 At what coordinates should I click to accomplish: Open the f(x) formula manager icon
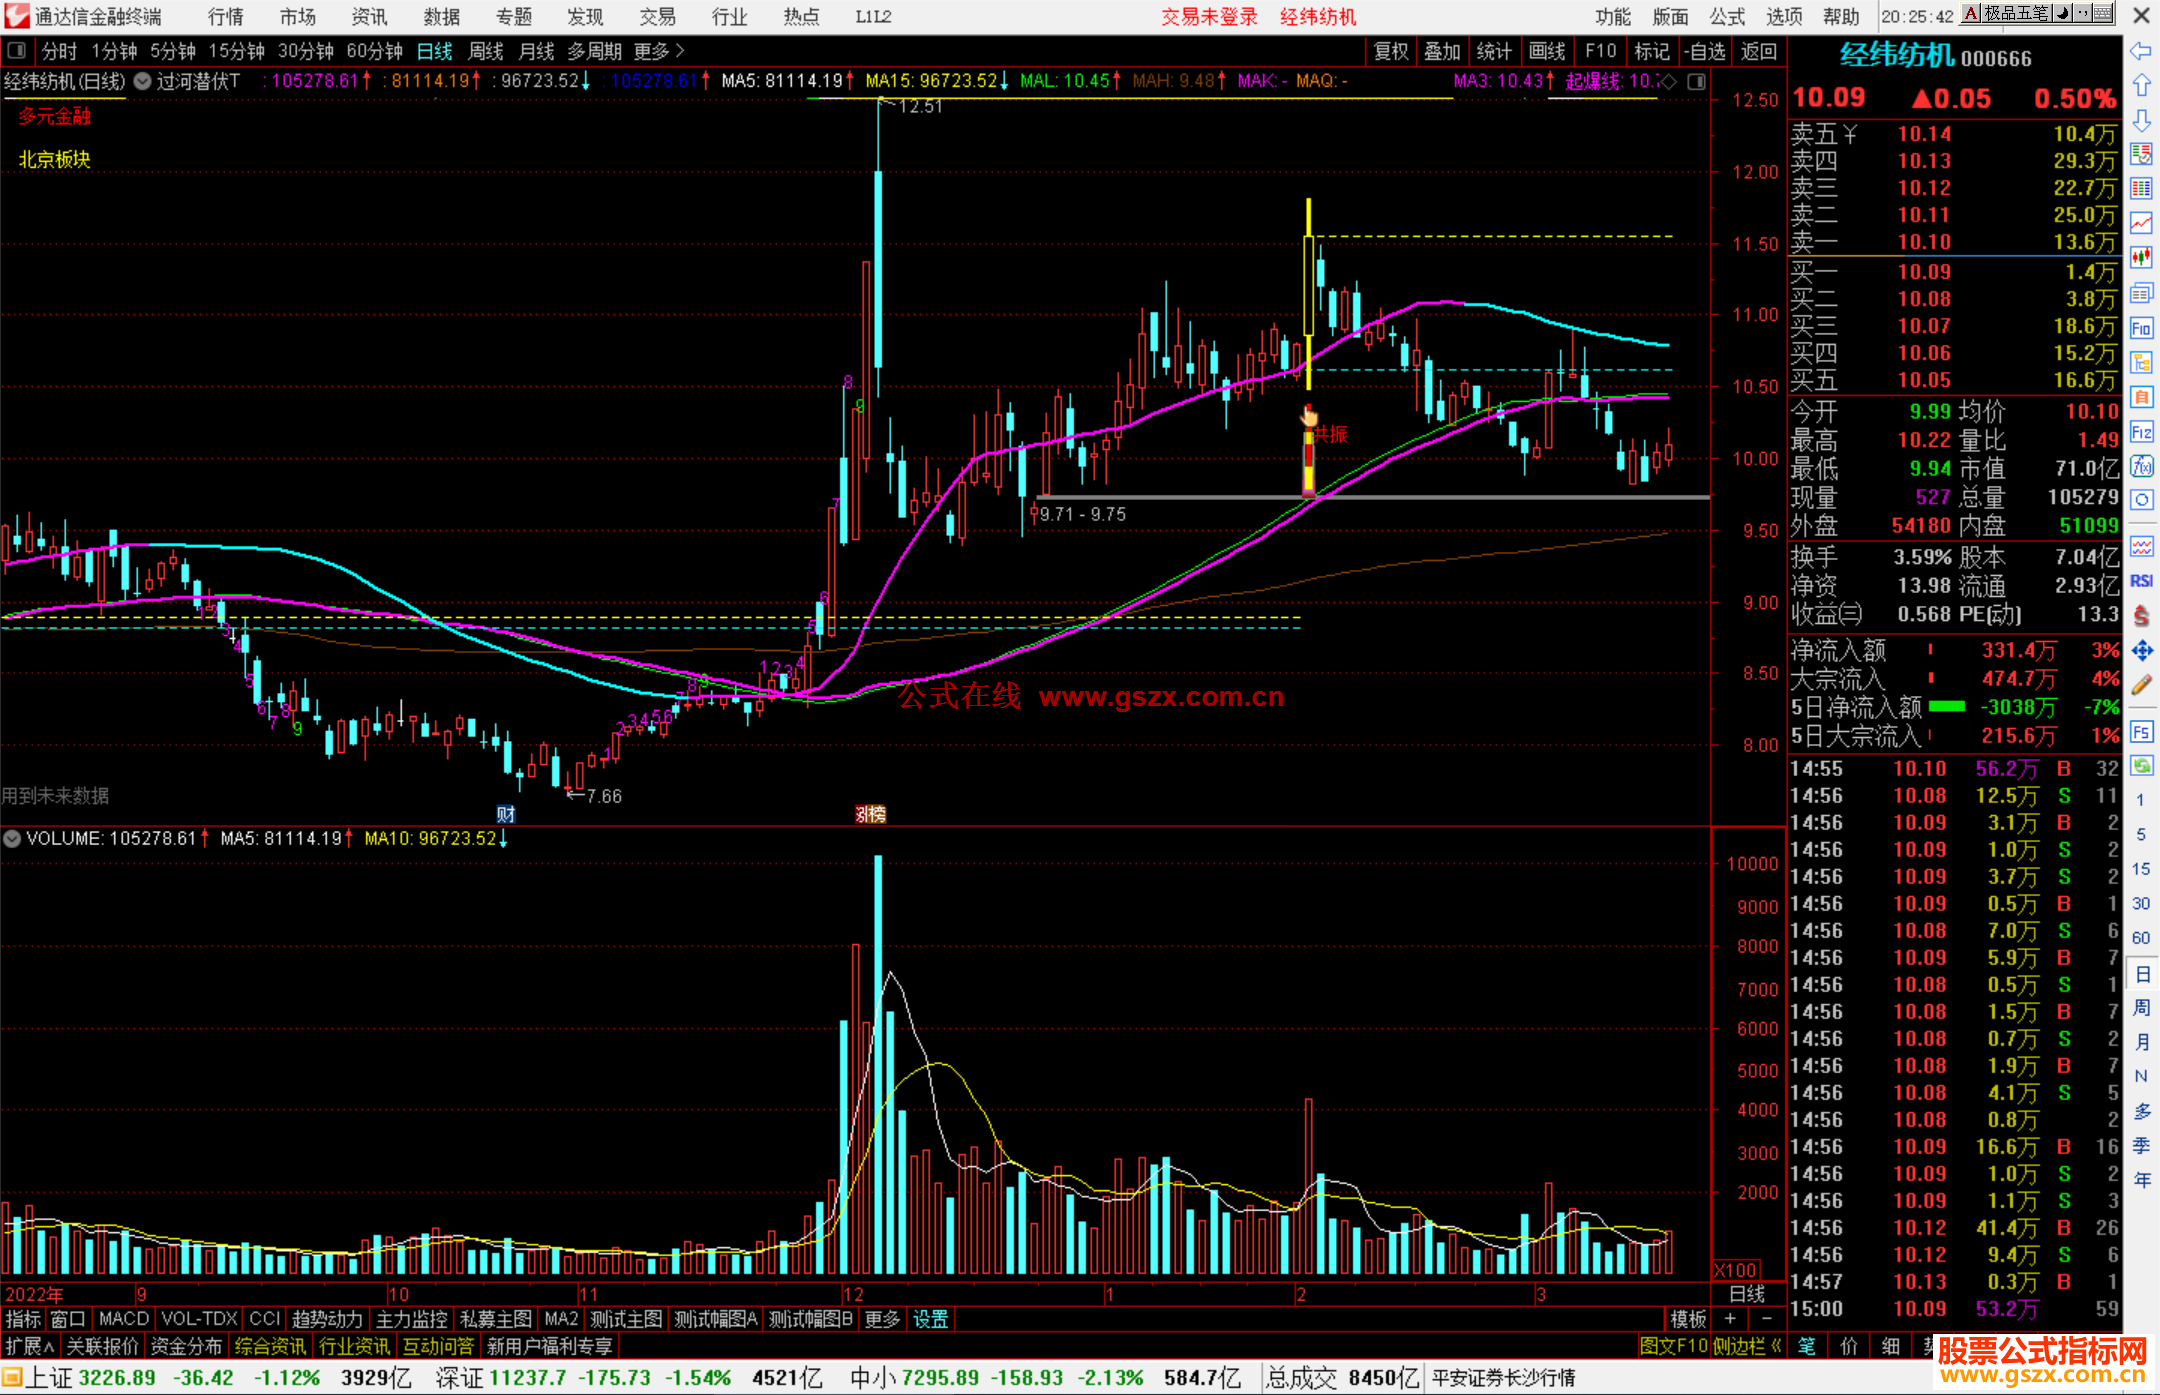point(2141,466)
